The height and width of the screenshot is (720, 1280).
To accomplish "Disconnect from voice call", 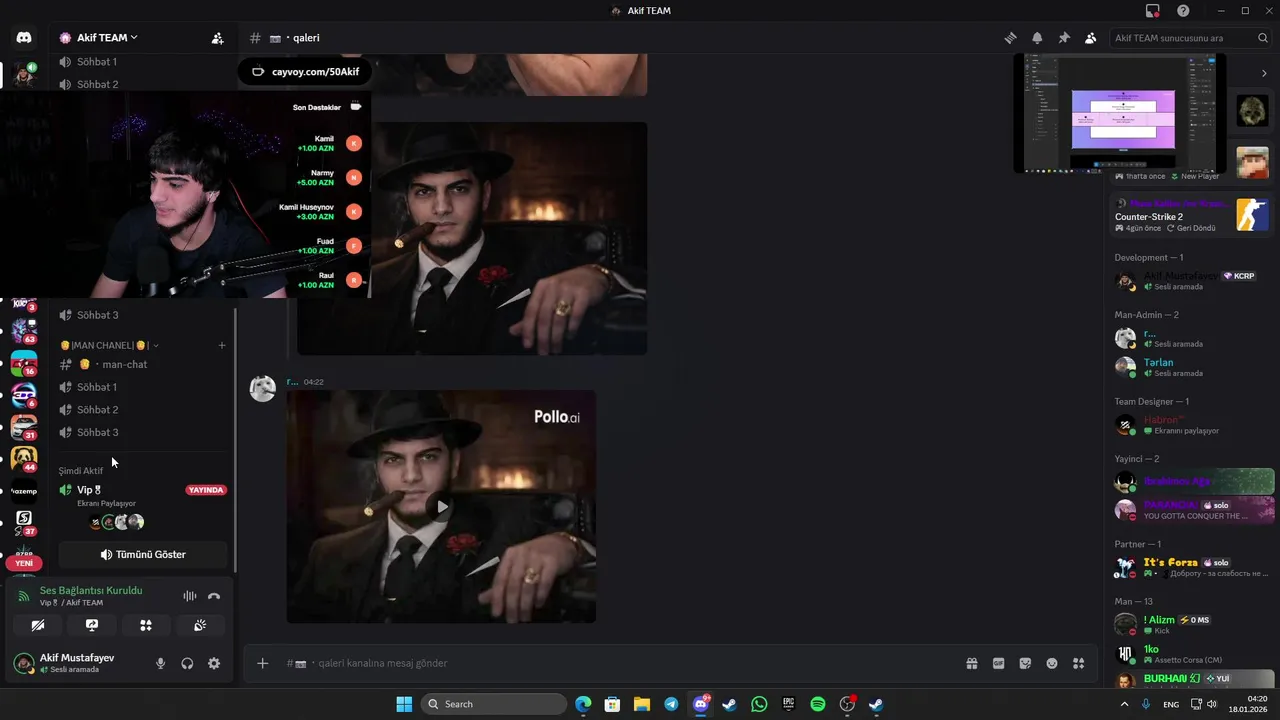I will coord(214,596).
